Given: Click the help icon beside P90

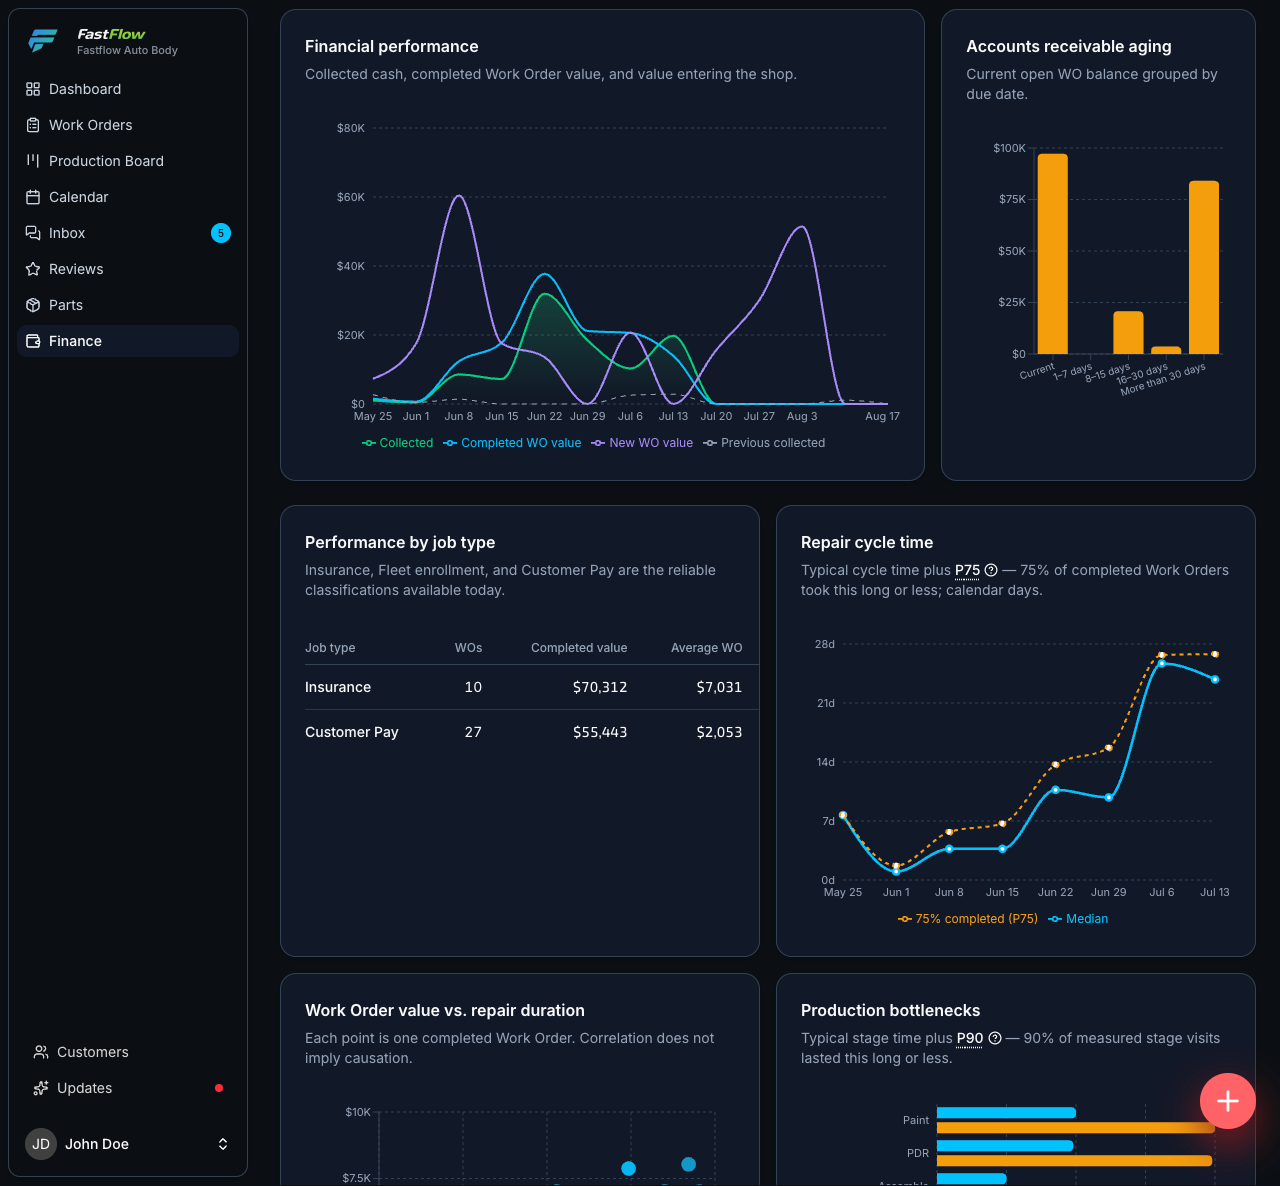Looking at the screenshot, I should pyautogui.click(x=995, y=1038).
